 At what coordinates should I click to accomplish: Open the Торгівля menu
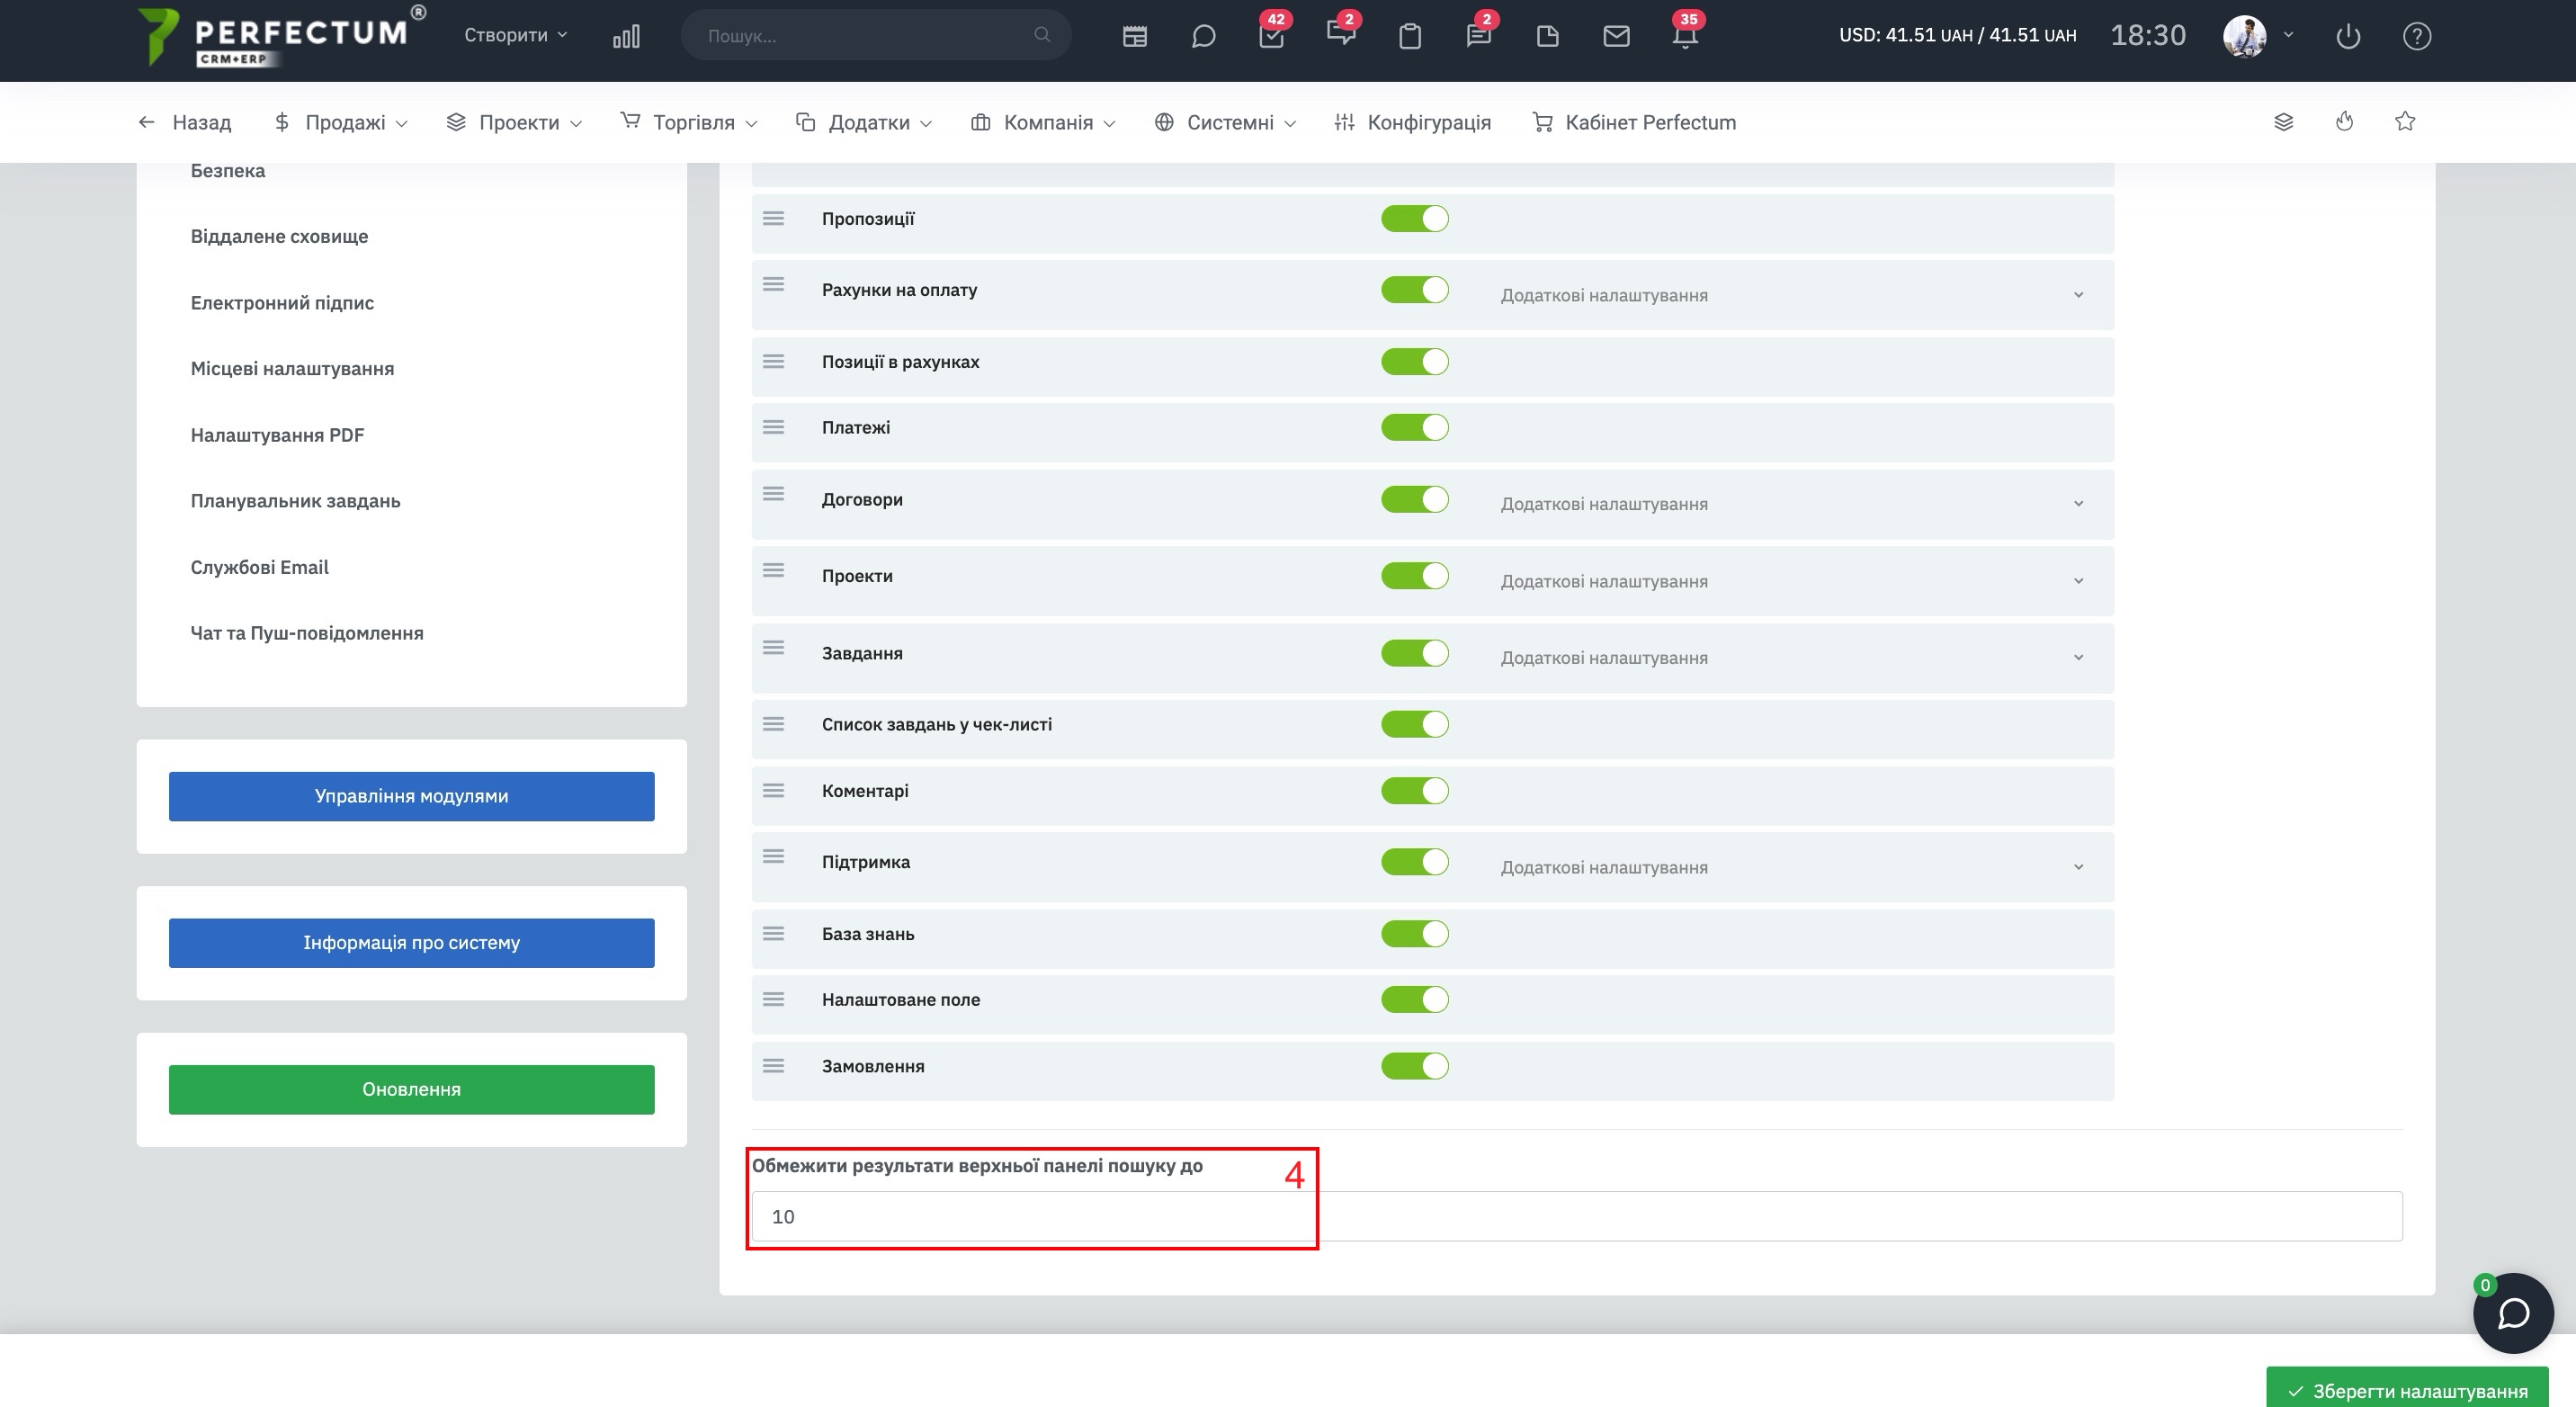[x=689, y=122]
